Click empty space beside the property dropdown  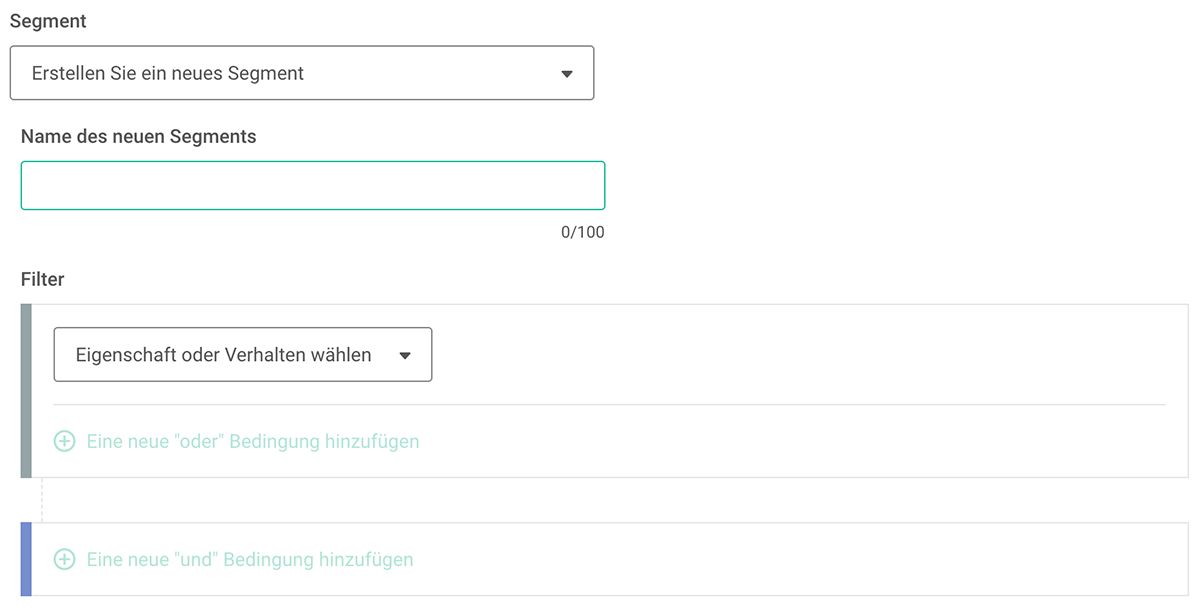tap(800, 354)
